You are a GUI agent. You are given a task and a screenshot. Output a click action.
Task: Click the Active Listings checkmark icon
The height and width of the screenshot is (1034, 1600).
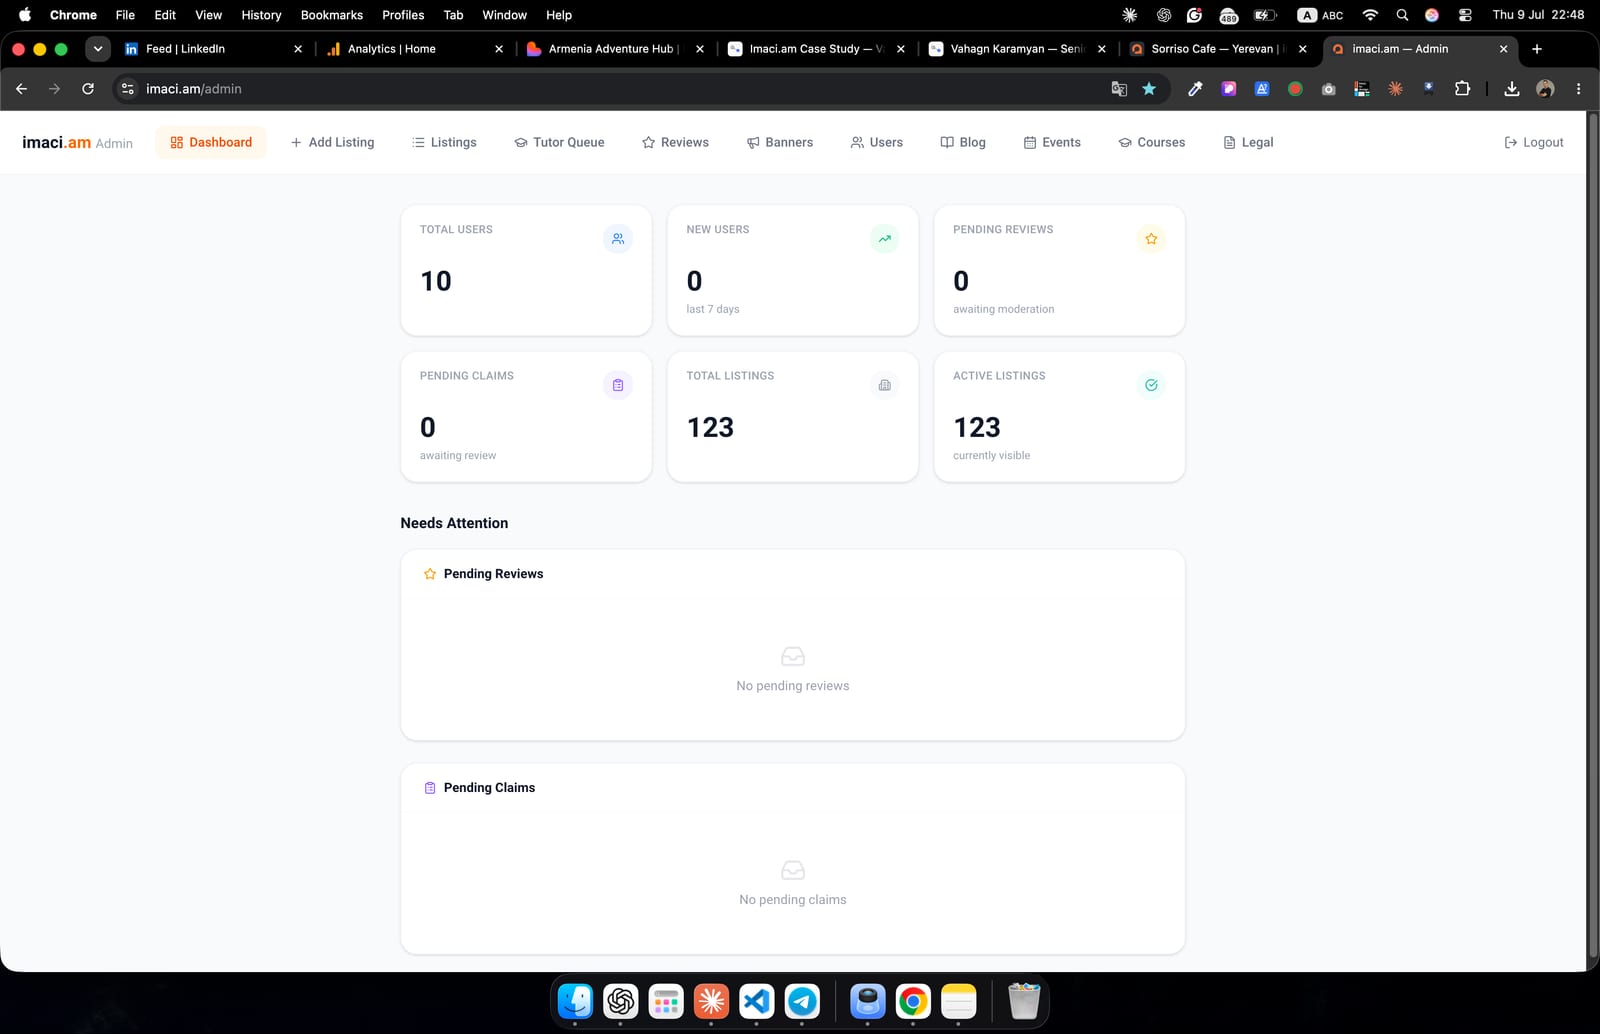pos(1151,385)
